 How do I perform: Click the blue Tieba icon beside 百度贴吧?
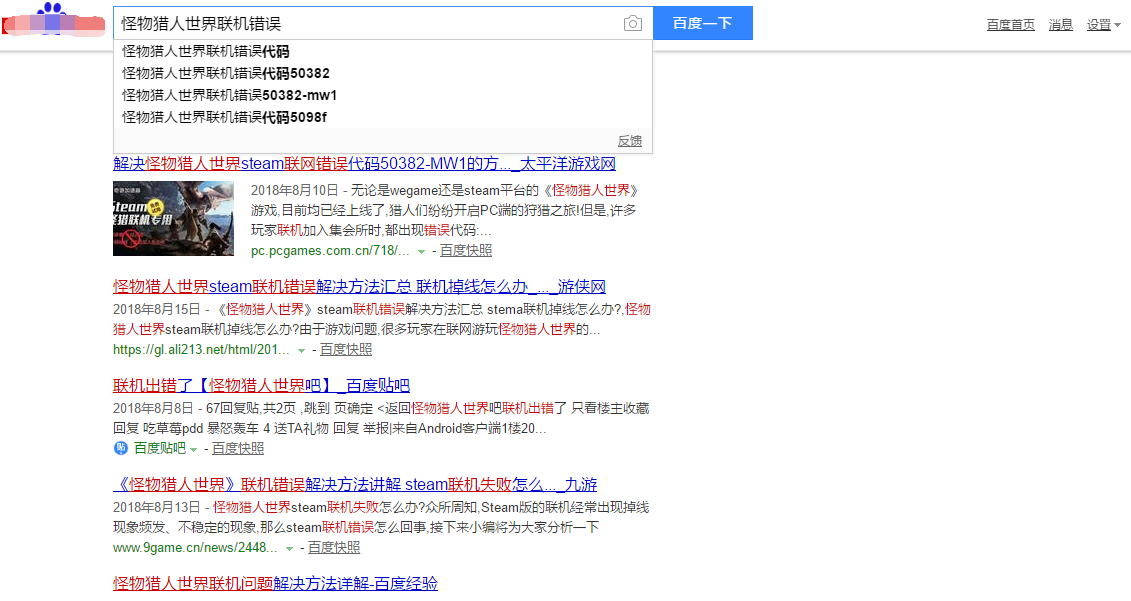point(120,448)
